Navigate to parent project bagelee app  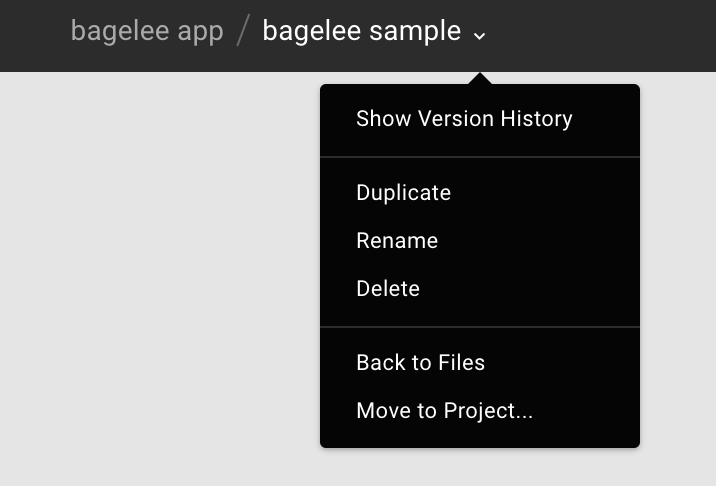click(x=147, y=32)
